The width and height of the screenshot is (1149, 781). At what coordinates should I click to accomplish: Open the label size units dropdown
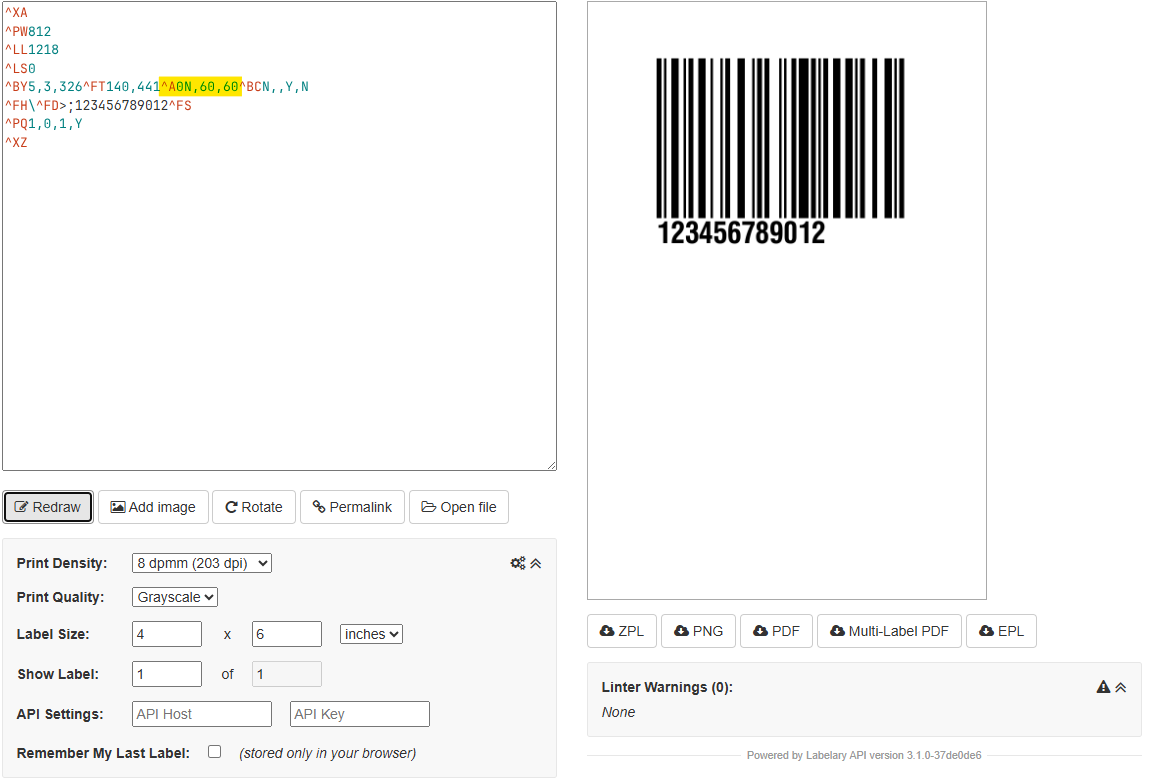[x=370, y=634]
